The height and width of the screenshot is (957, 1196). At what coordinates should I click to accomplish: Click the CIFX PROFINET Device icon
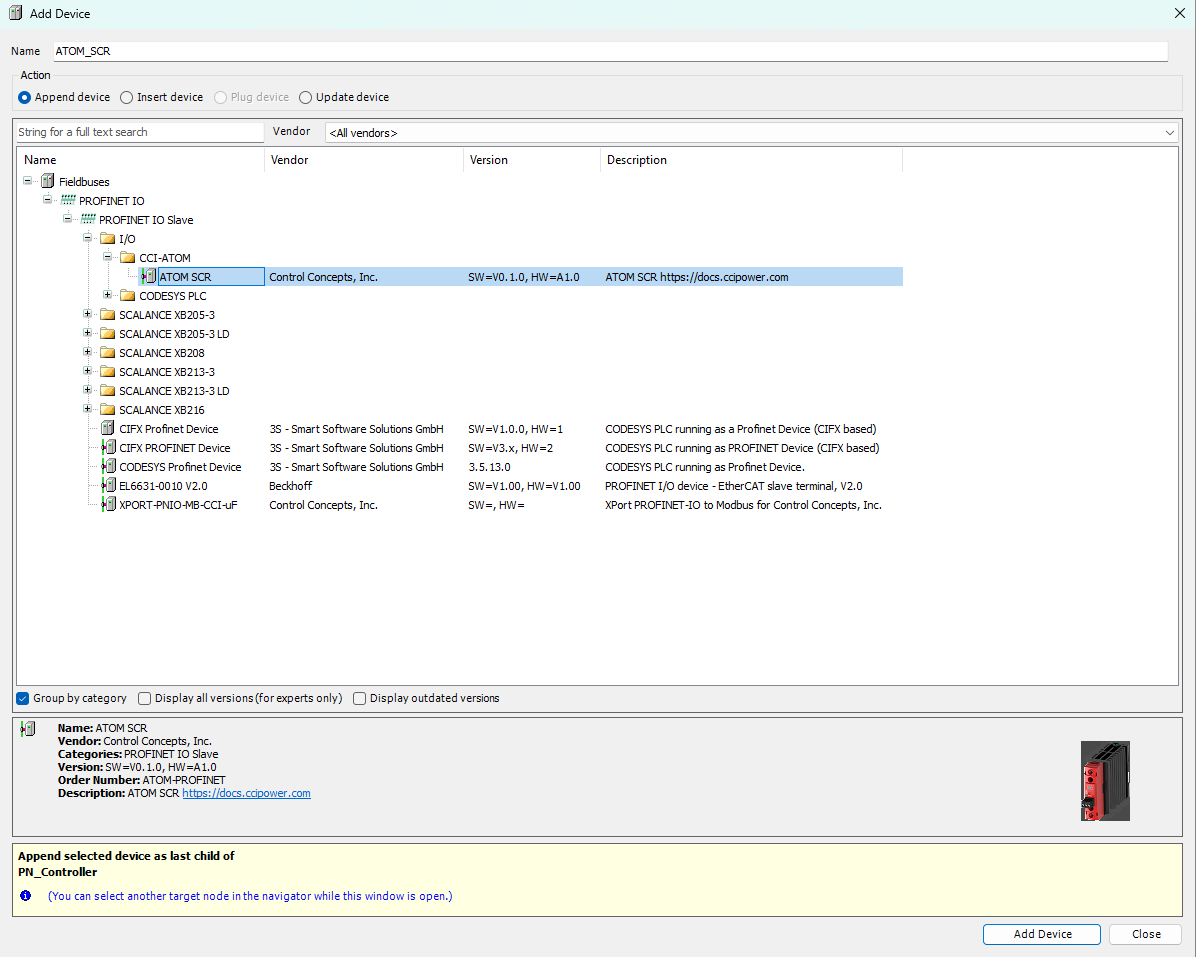tap(108, 447)
